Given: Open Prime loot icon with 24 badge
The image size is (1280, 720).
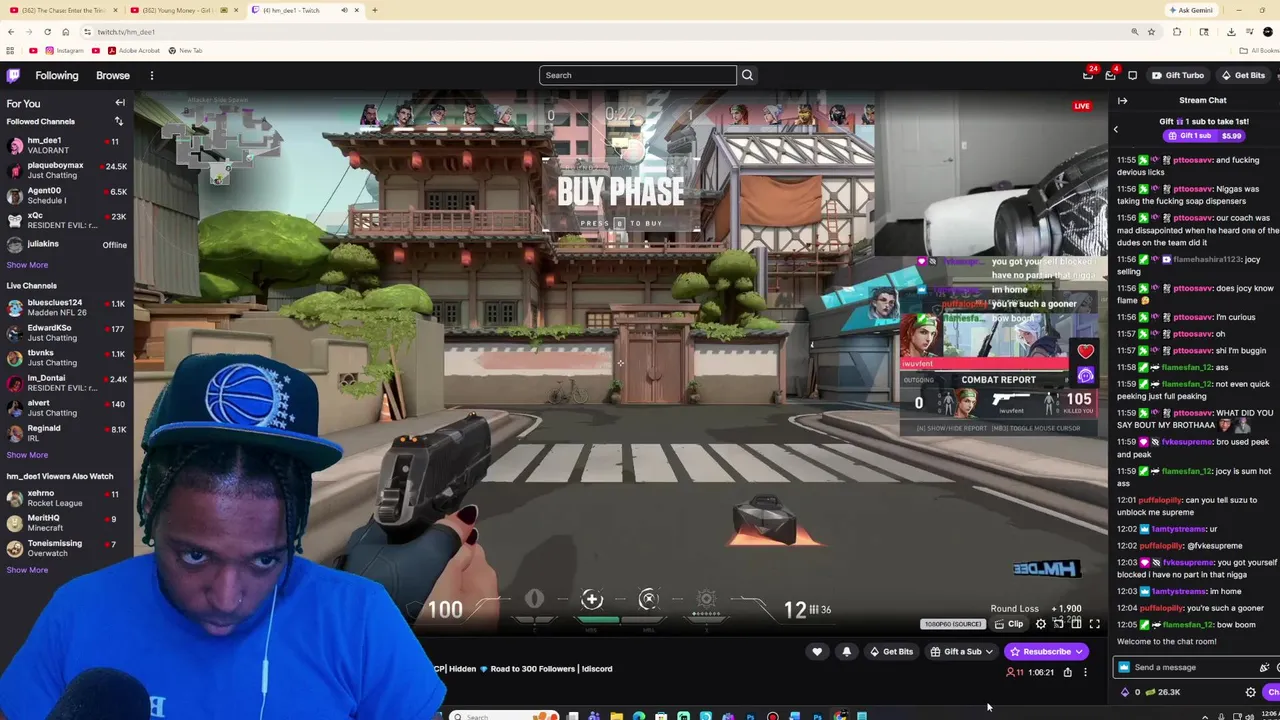Looking at the screenshot, I should pos(1088,75).
